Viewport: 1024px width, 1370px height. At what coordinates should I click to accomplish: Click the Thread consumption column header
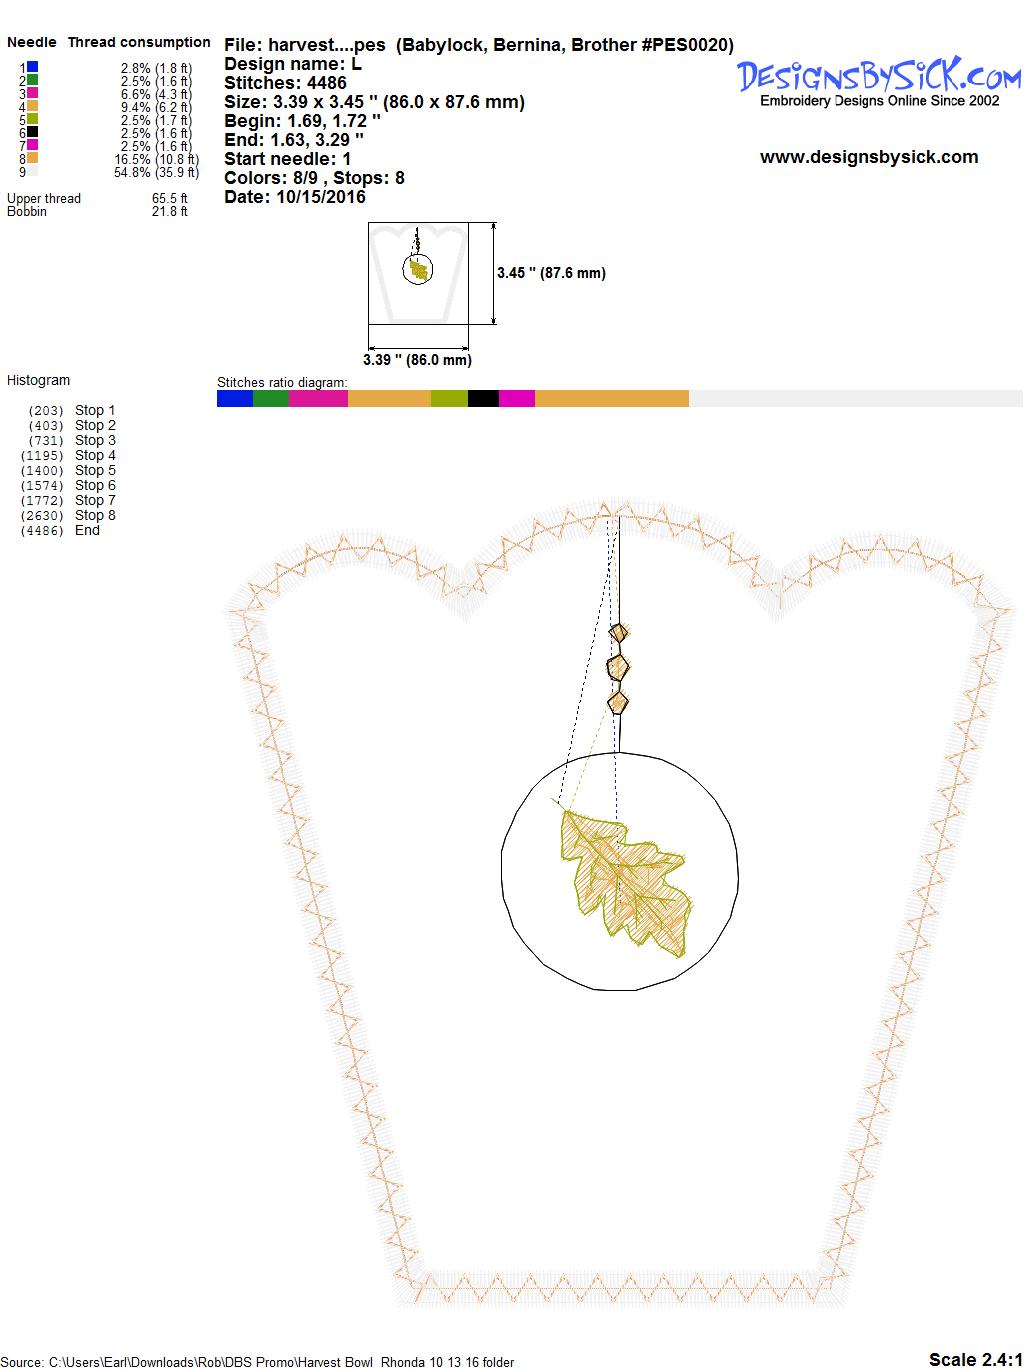pos(139,42)
